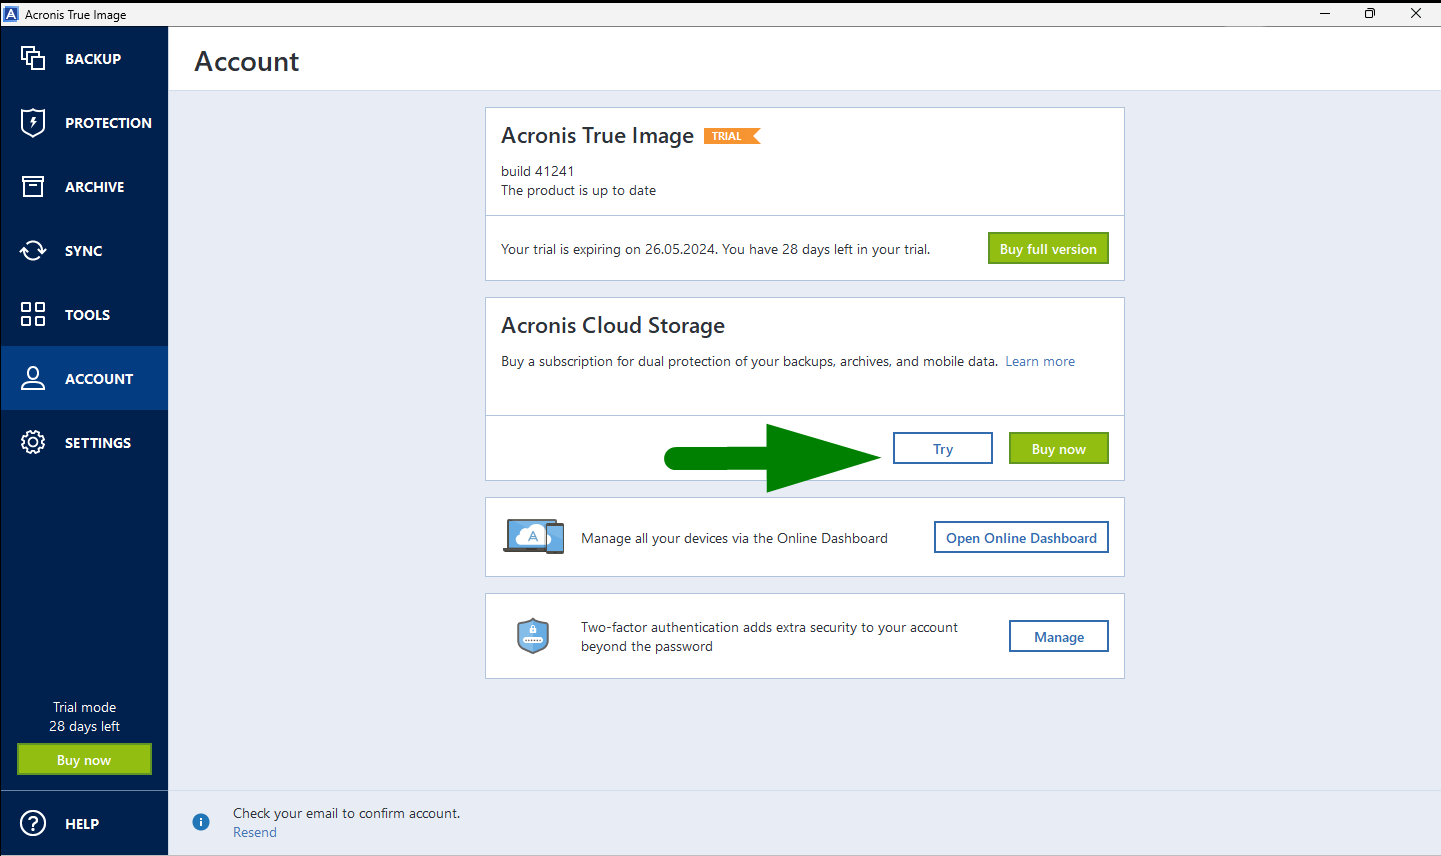Click Buy full version for the trial

(1048, 248)
